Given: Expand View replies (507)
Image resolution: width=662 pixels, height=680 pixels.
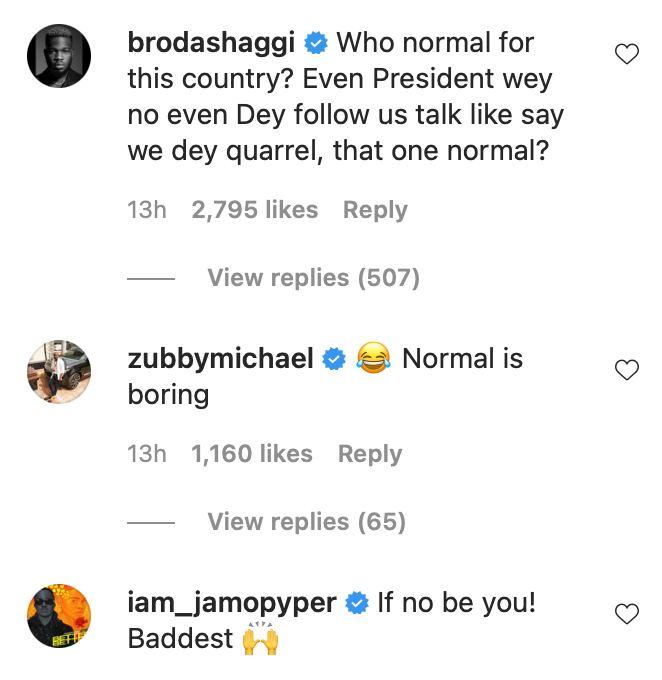Looking at the screenshot, I should point(313,278).
